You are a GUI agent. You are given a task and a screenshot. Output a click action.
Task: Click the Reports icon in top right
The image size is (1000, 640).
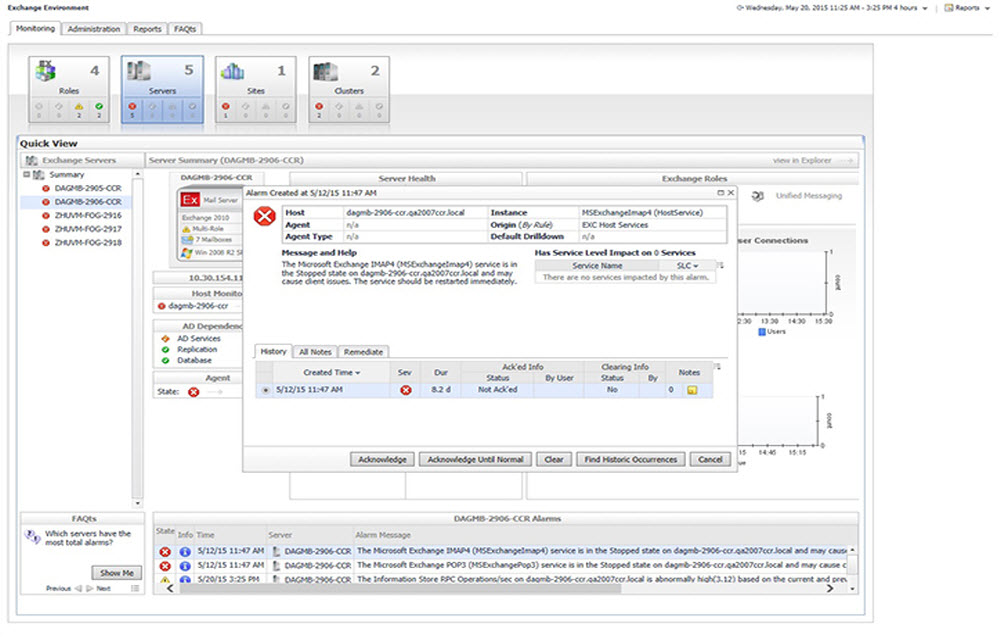(948, 8)
